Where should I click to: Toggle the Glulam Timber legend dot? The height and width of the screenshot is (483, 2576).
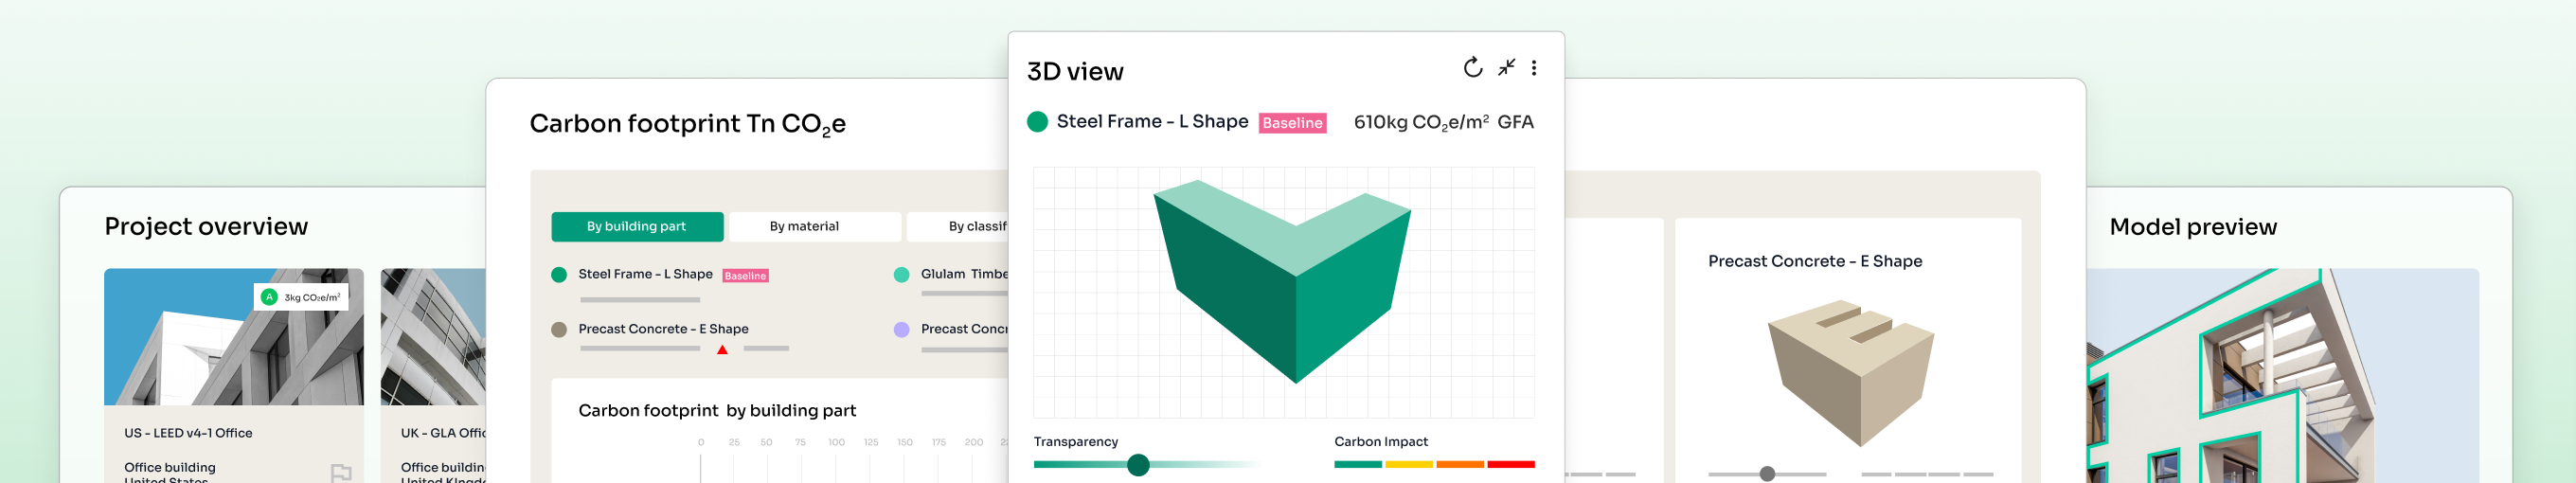(x=901, y=275)
